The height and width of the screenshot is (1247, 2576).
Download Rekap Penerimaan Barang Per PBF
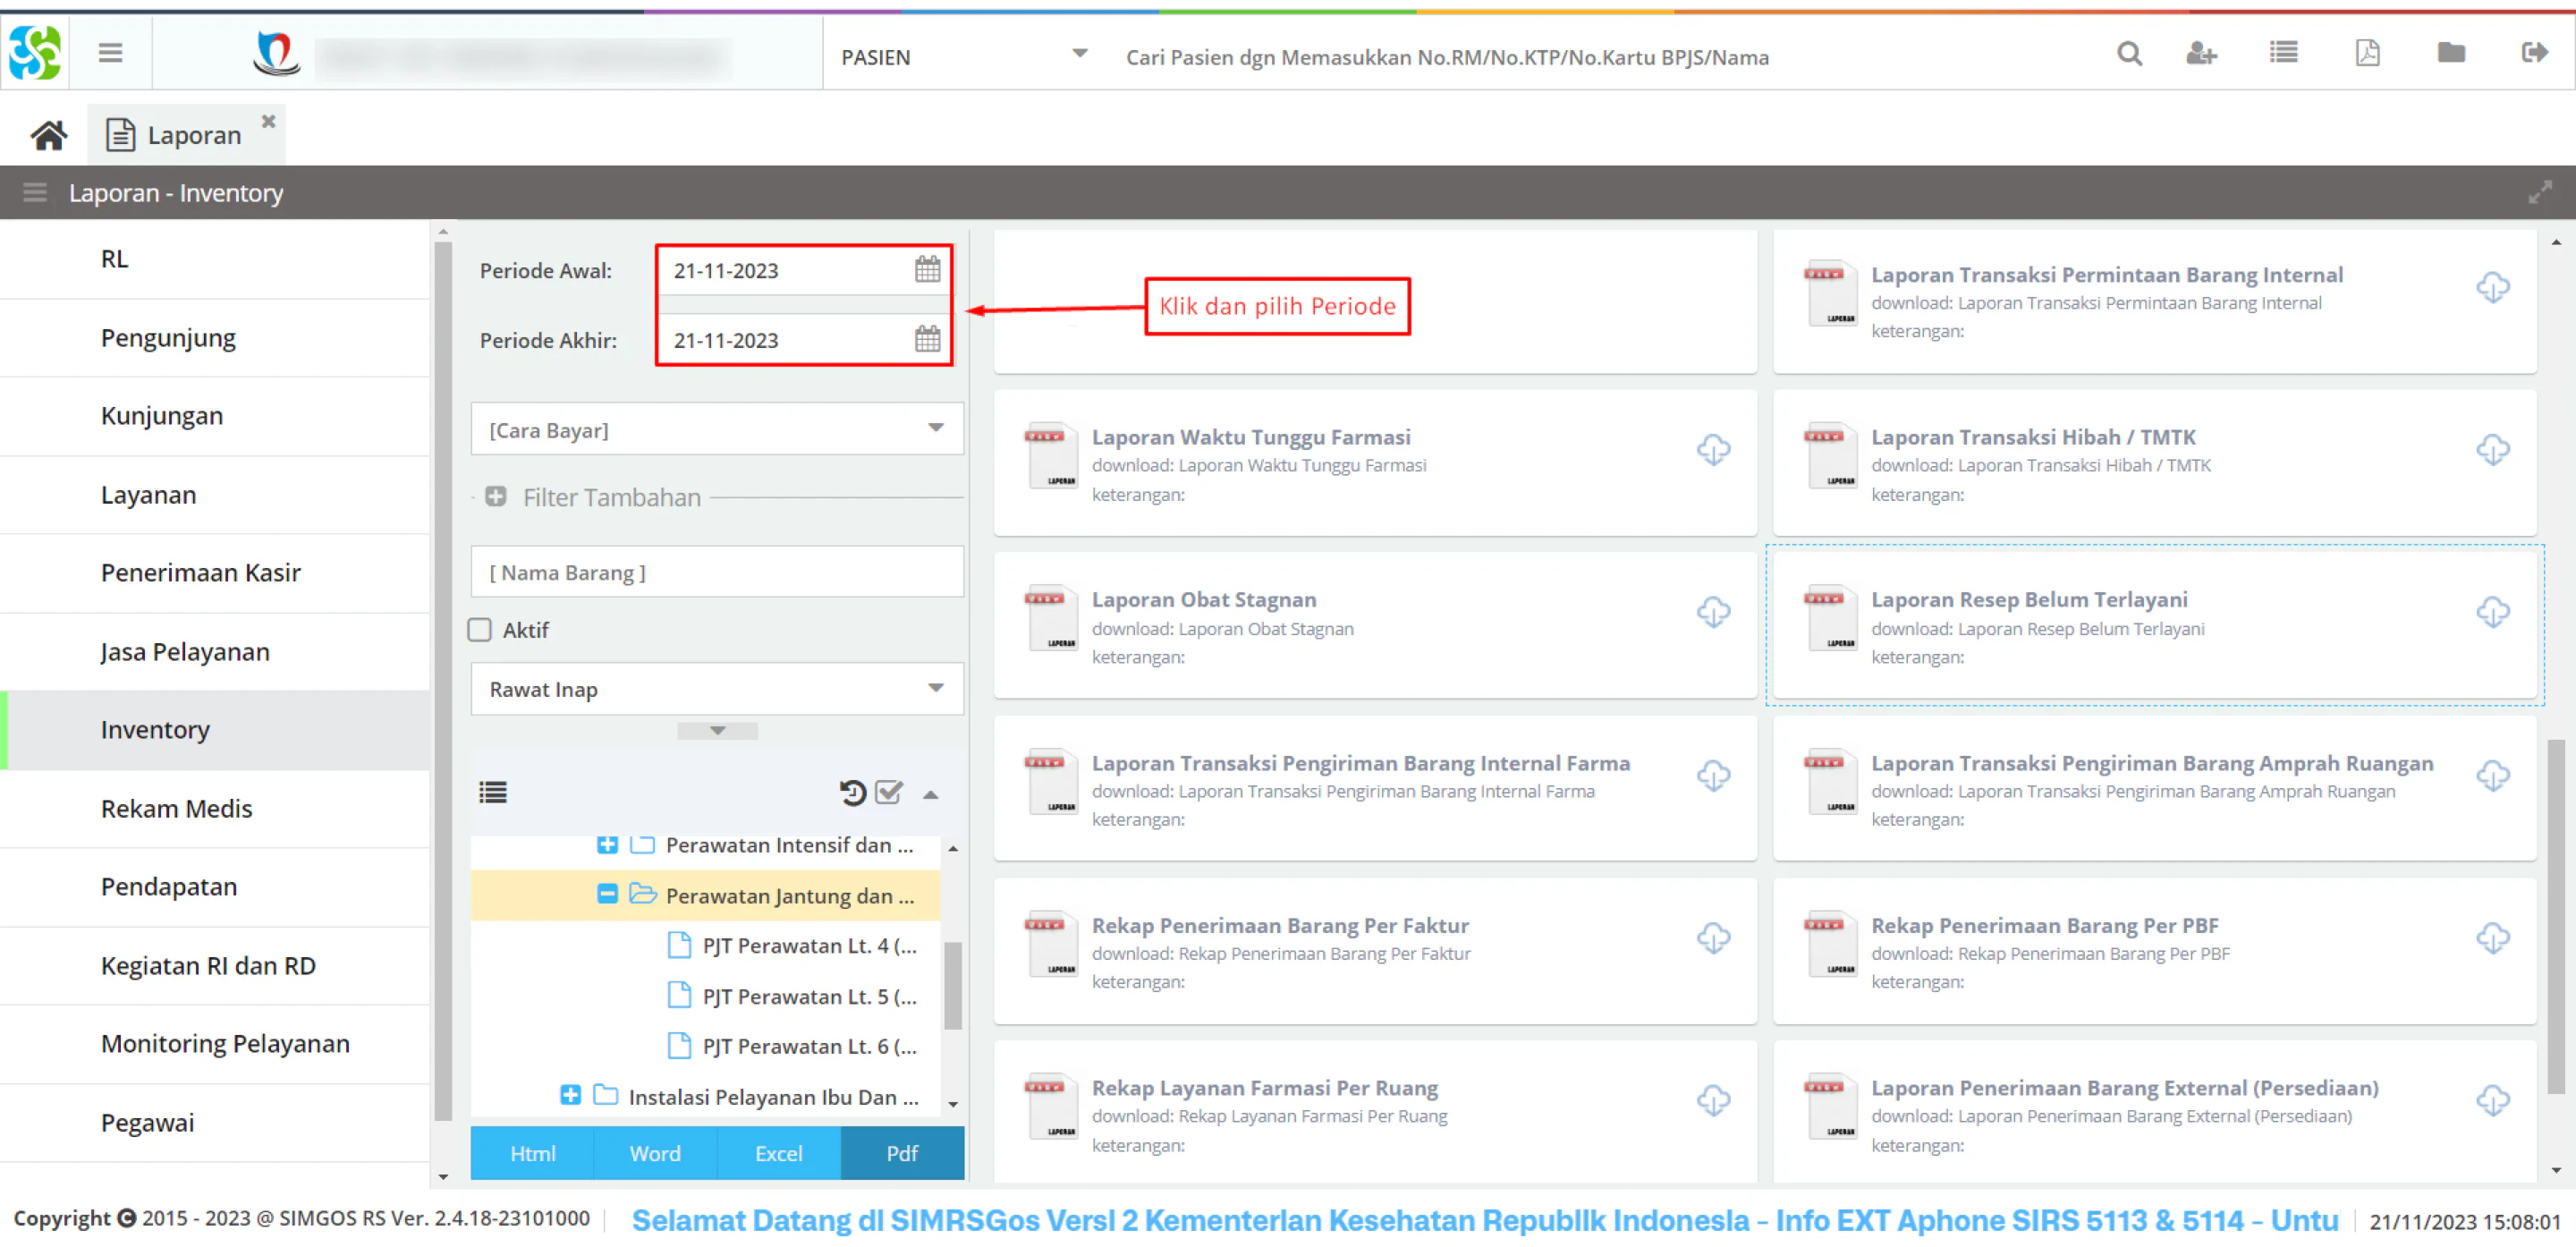[x=2492, y=938]
